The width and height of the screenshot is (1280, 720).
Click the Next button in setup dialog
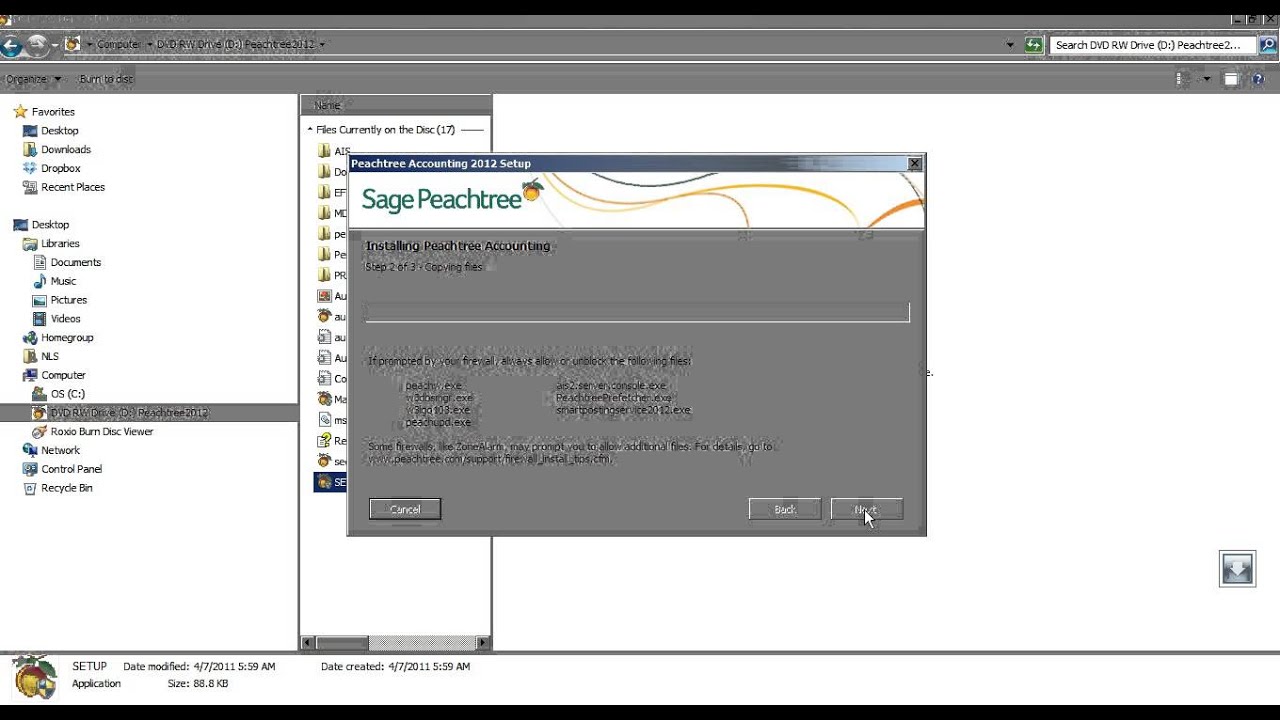point(867,509)
